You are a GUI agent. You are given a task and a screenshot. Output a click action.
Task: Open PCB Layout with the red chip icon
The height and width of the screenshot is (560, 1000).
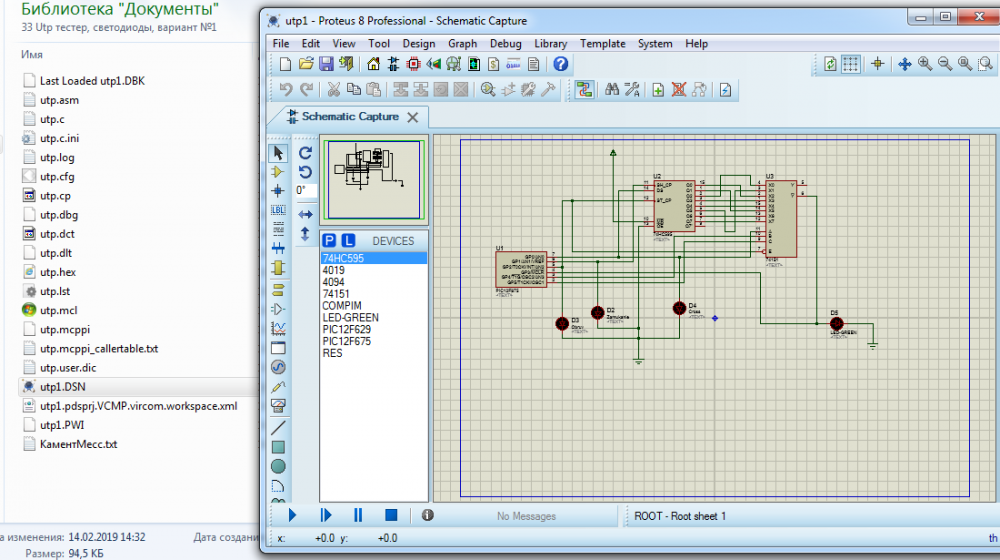click(413, 64)
